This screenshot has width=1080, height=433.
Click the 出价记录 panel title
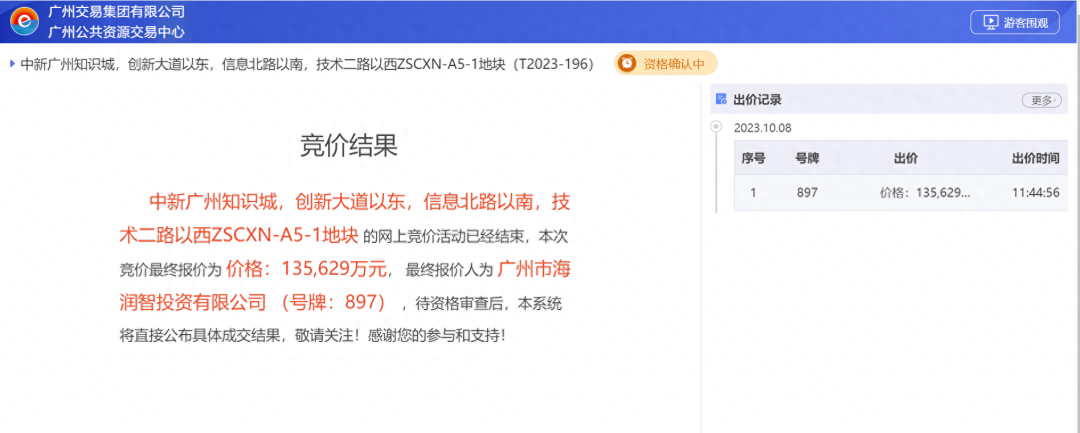pos(757,100)
